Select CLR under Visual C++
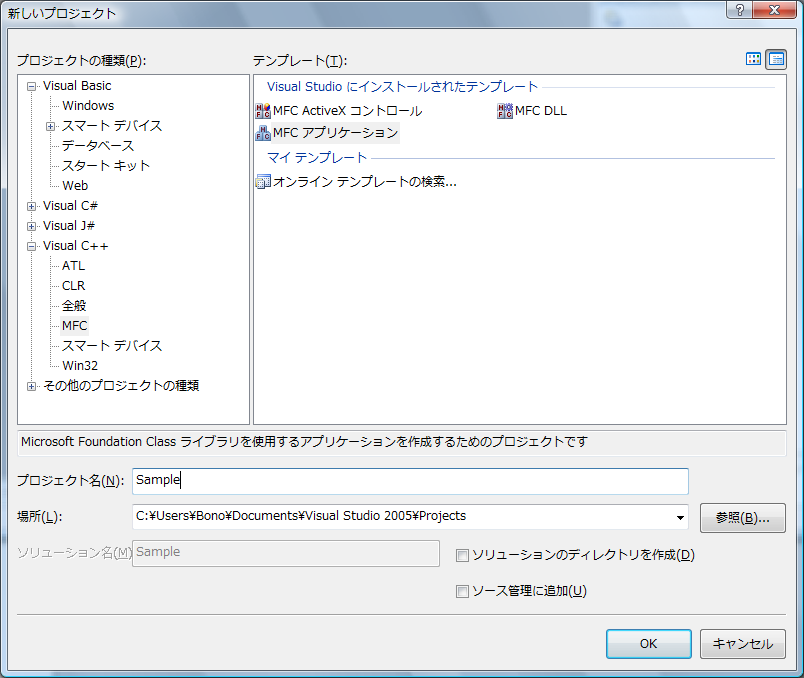804x678 pixels. point(73,286)
